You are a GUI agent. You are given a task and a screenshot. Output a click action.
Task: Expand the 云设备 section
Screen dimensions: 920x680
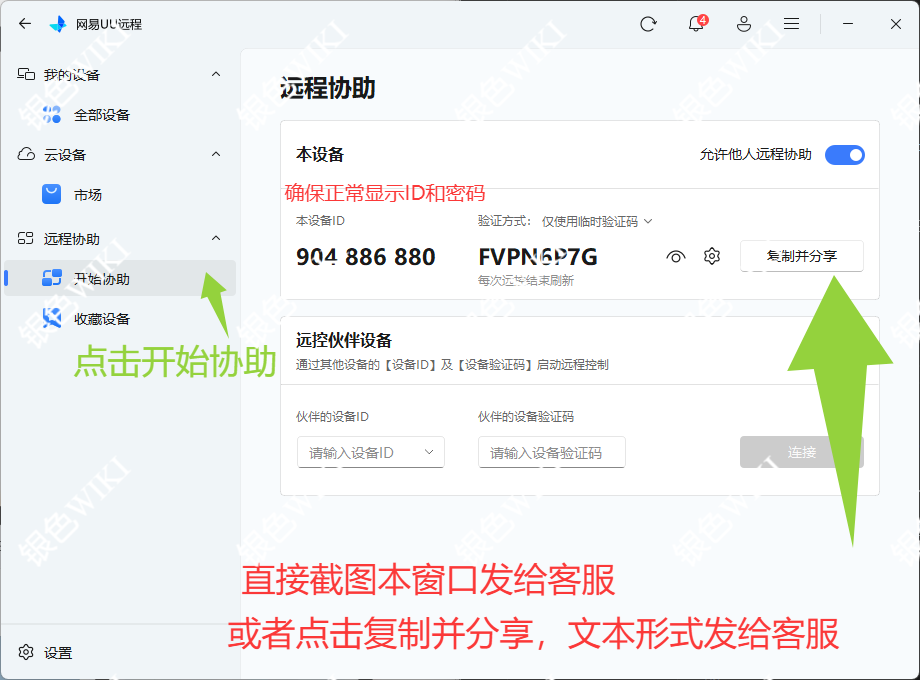(216, 155)
